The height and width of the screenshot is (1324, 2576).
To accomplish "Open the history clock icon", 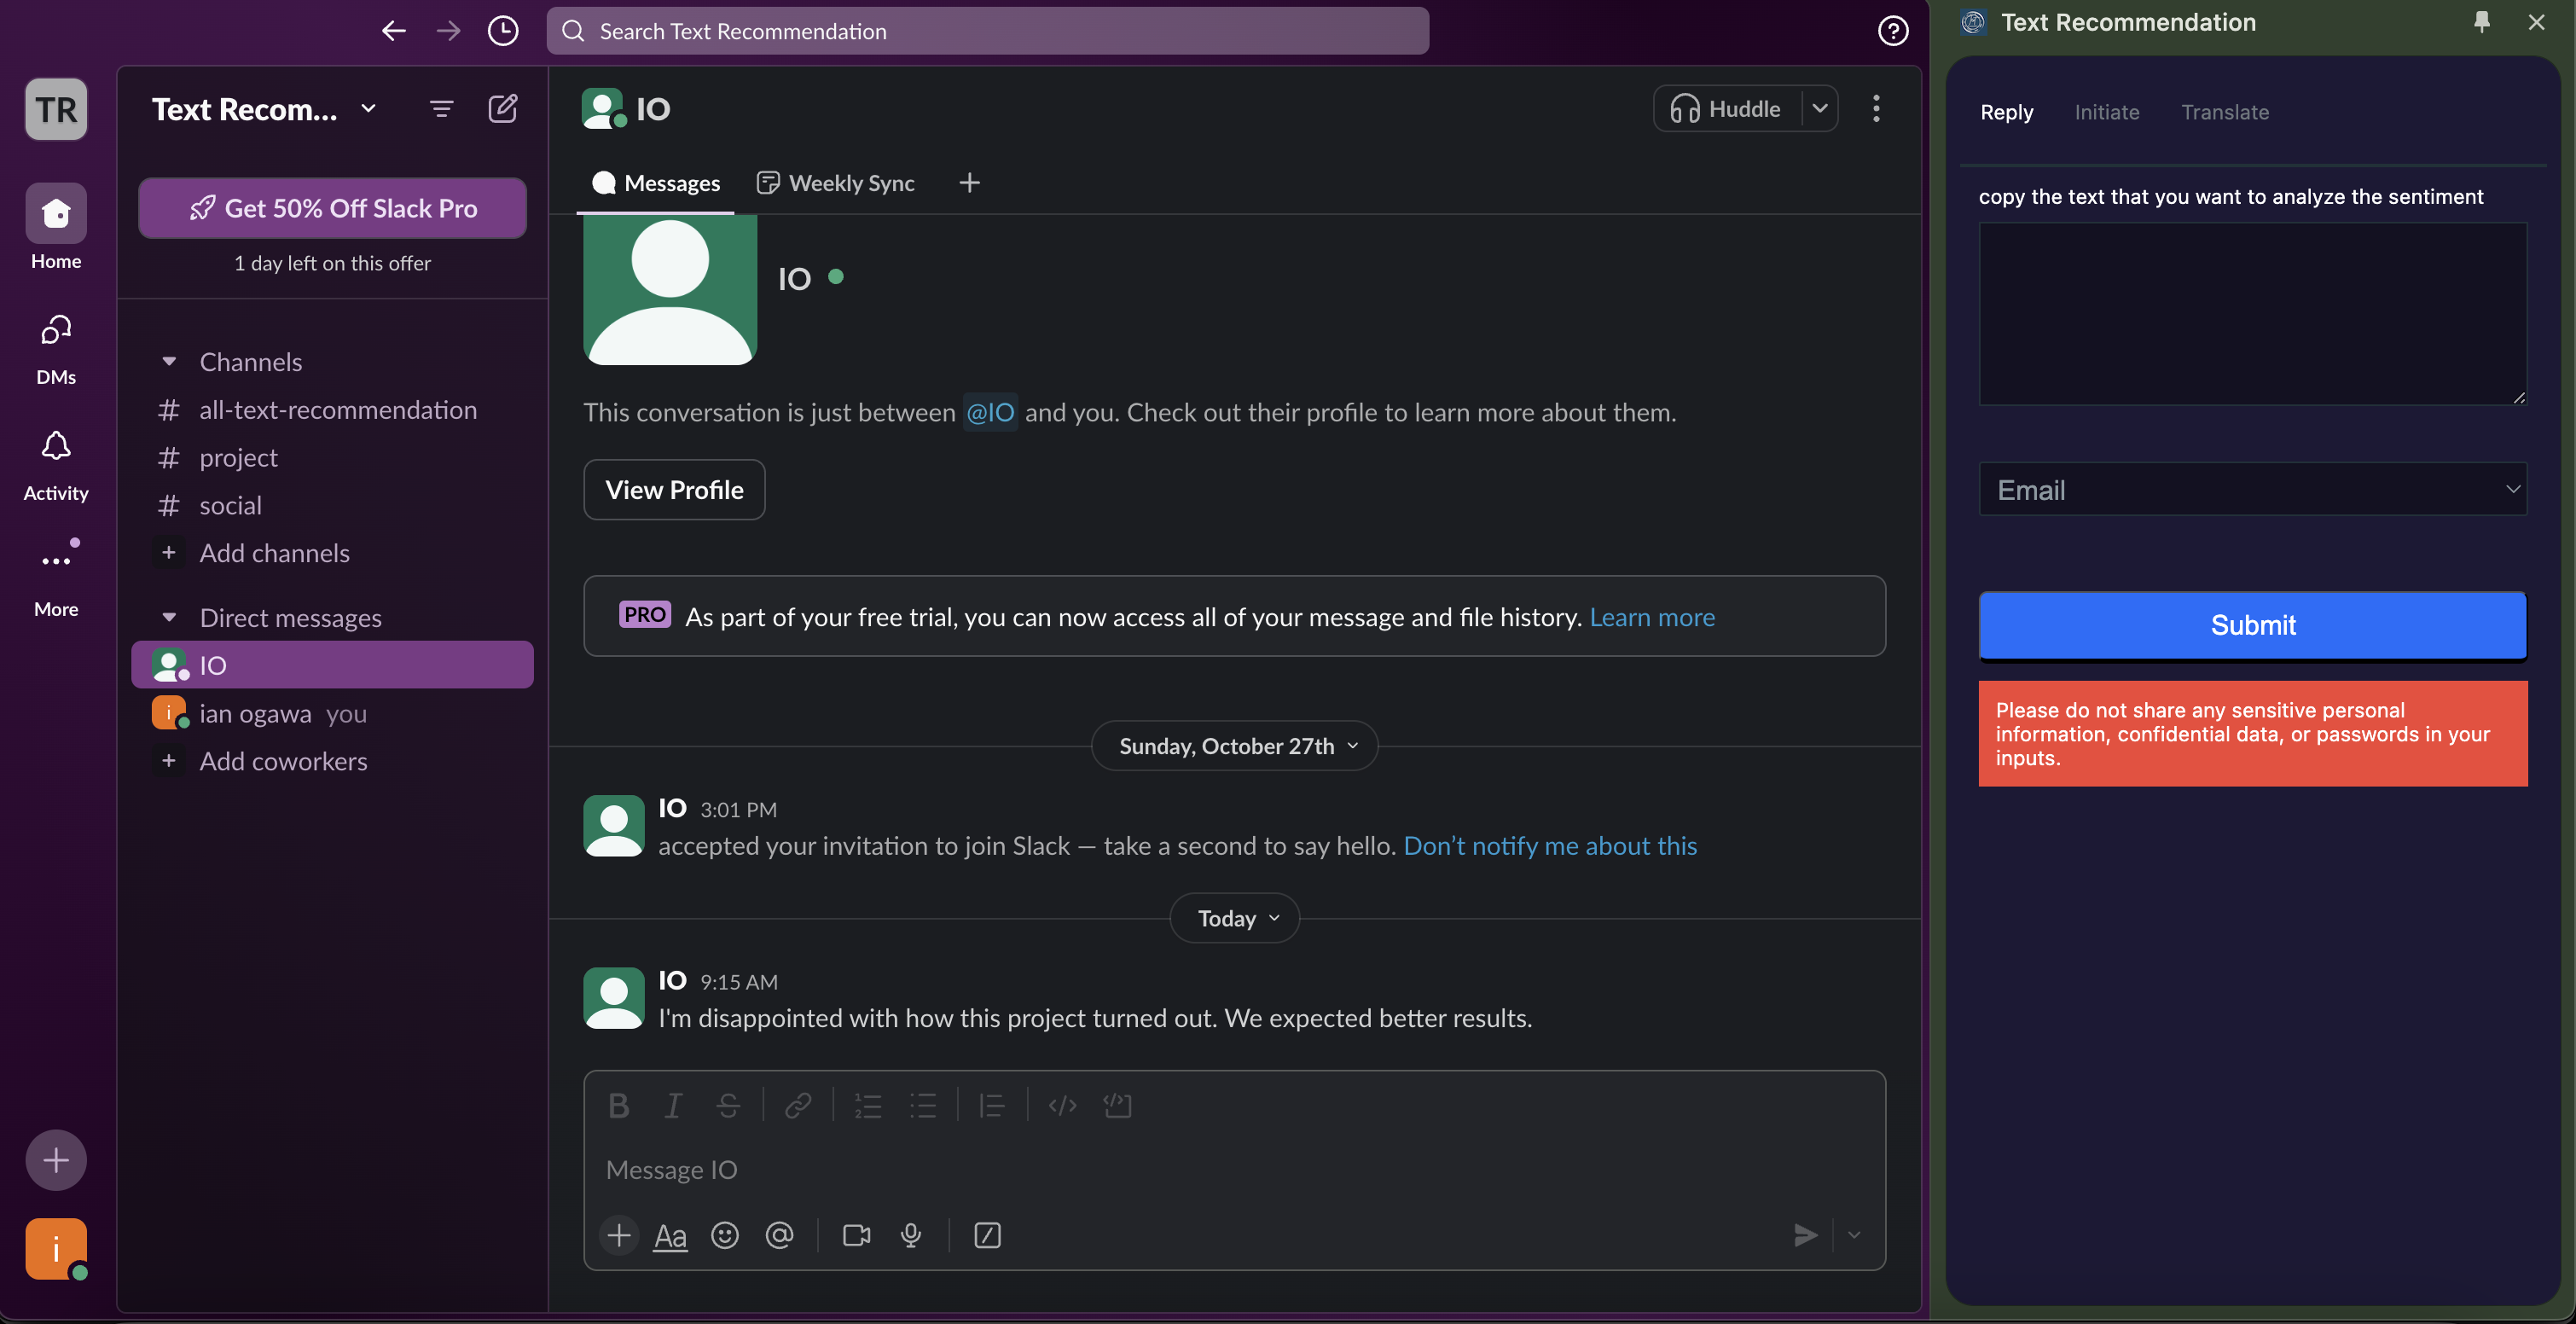I will [x=502, y=31].
